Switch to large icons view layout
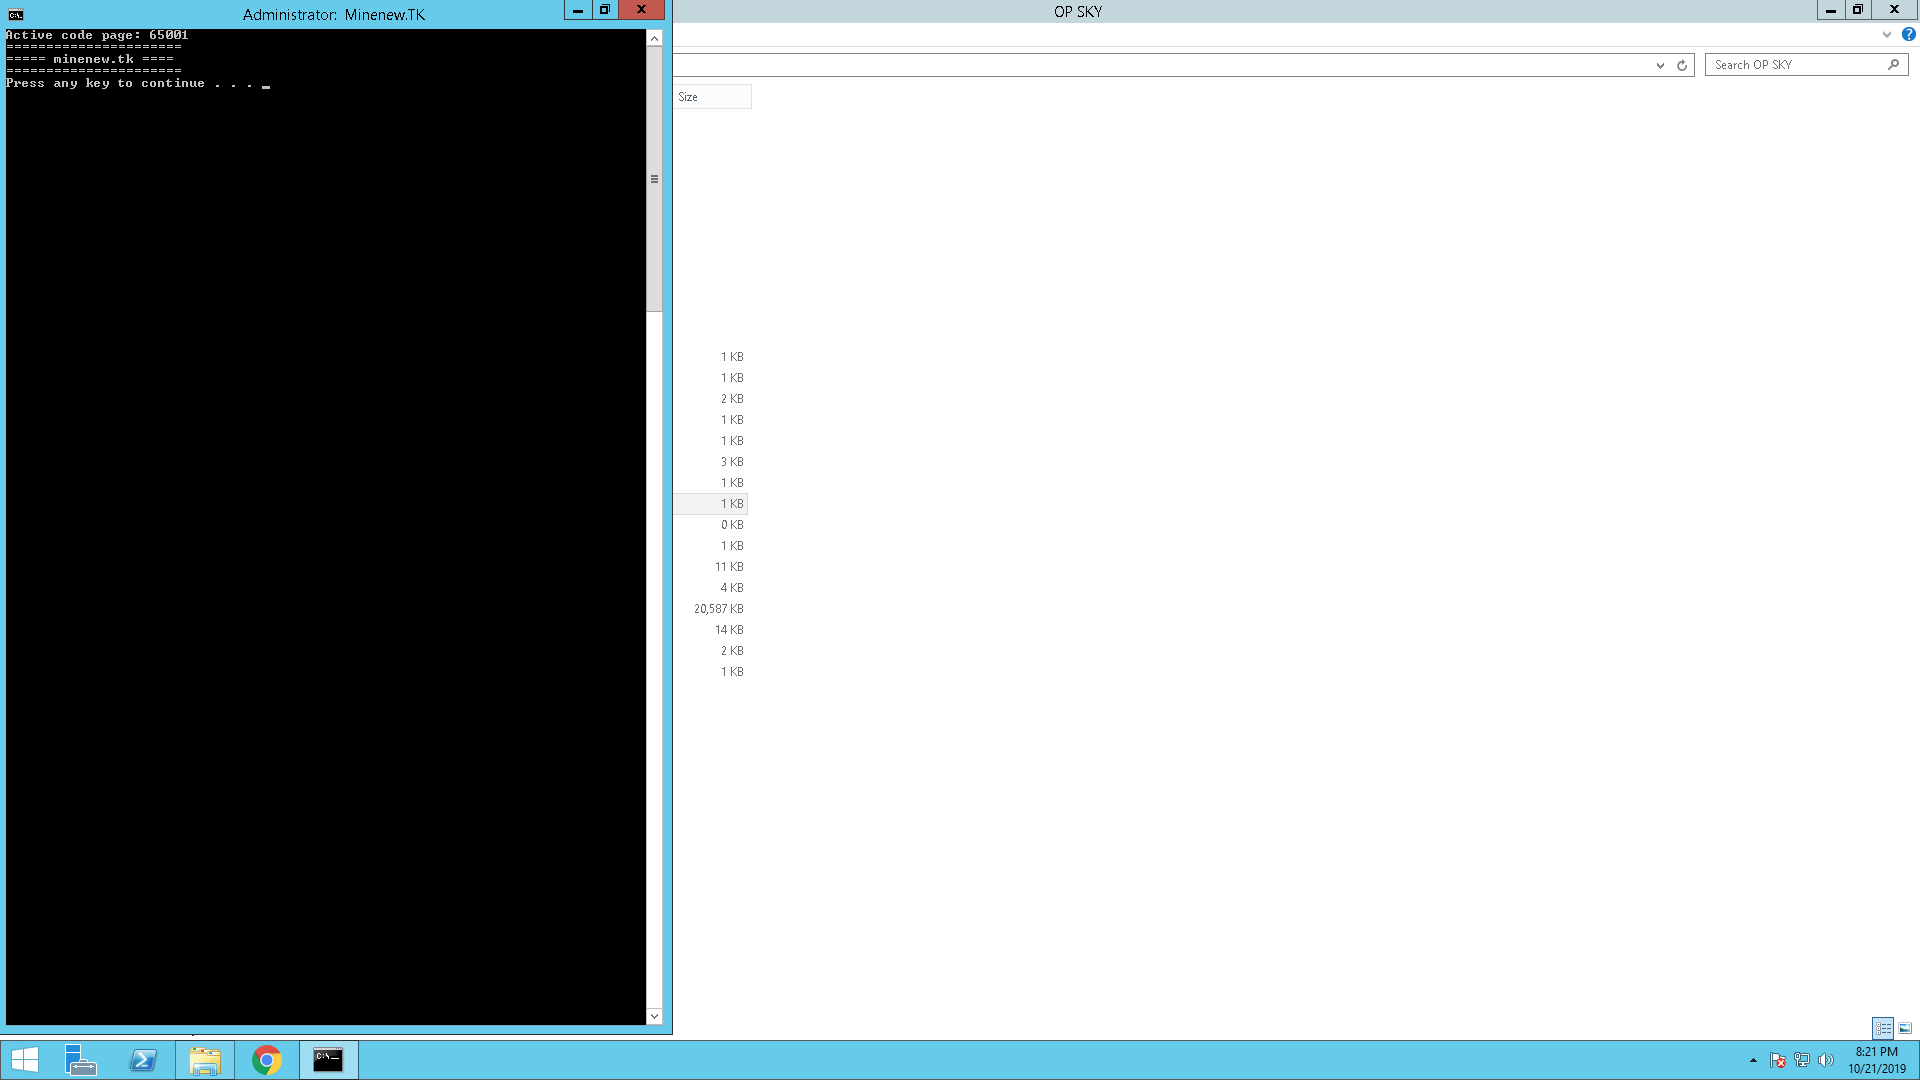The height and width of the screenshot is (1080, 1920). point(1905,1028)
